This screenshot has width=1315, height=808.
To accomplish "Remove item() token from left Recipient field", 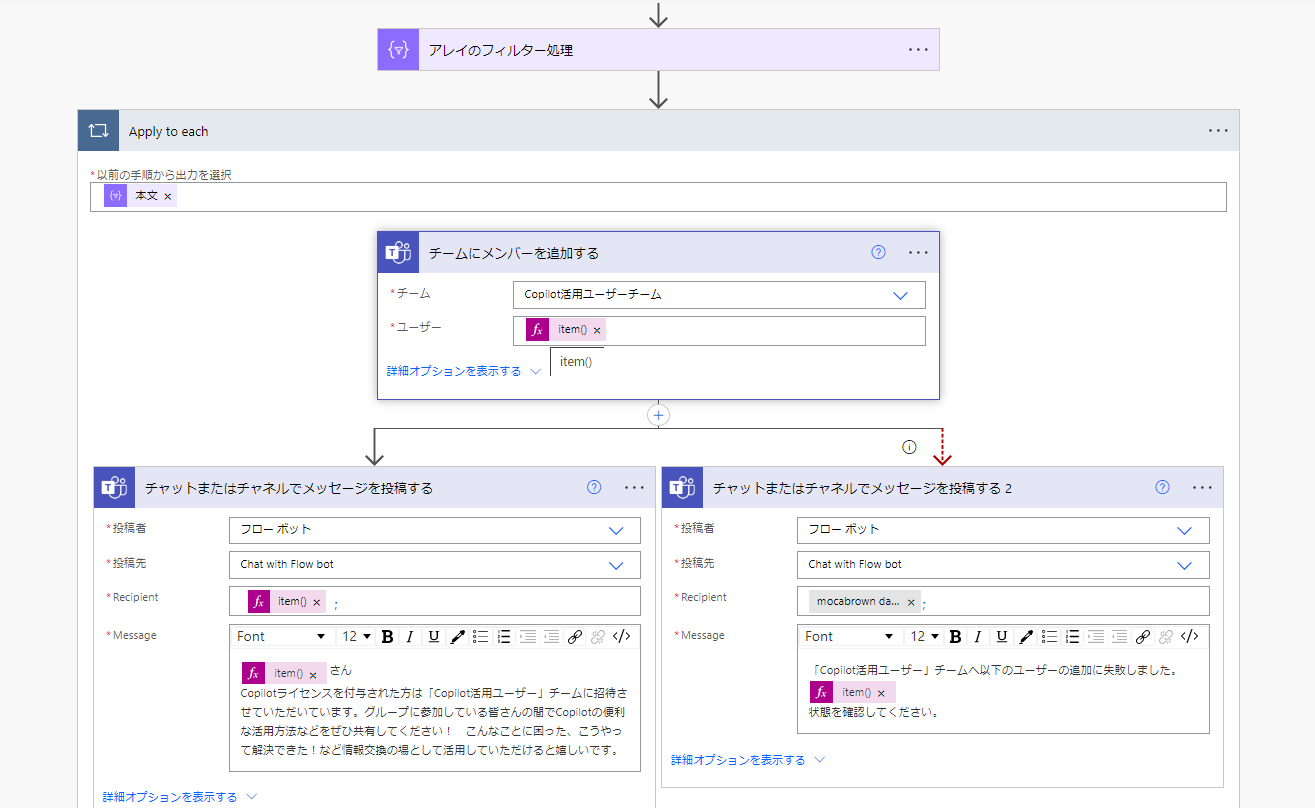I will [x=317, y=602].
